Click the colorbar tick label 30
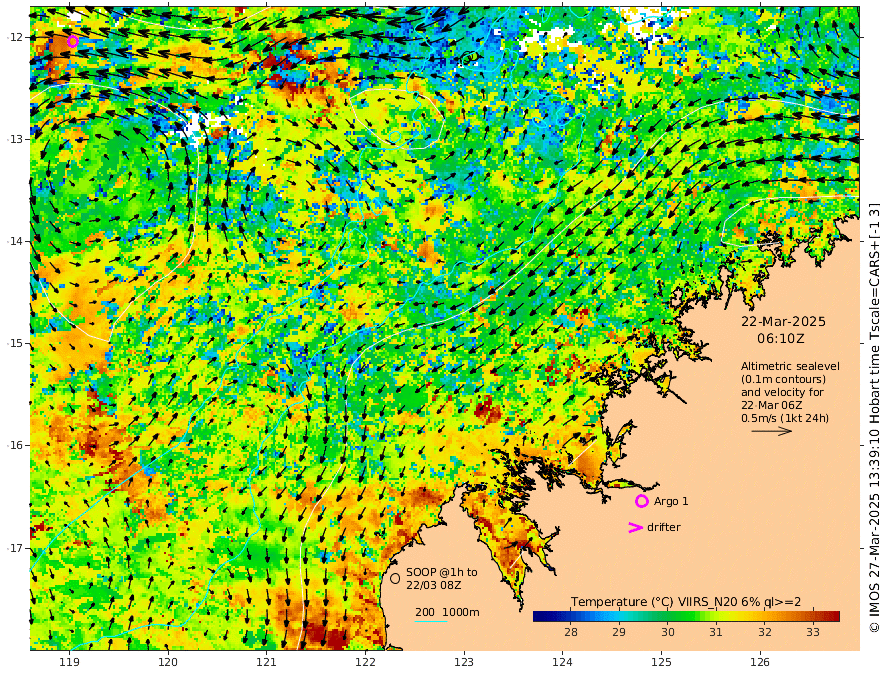The height and width of the screenshot is (680, 880). pyautogui.click(x=667, y=632)
